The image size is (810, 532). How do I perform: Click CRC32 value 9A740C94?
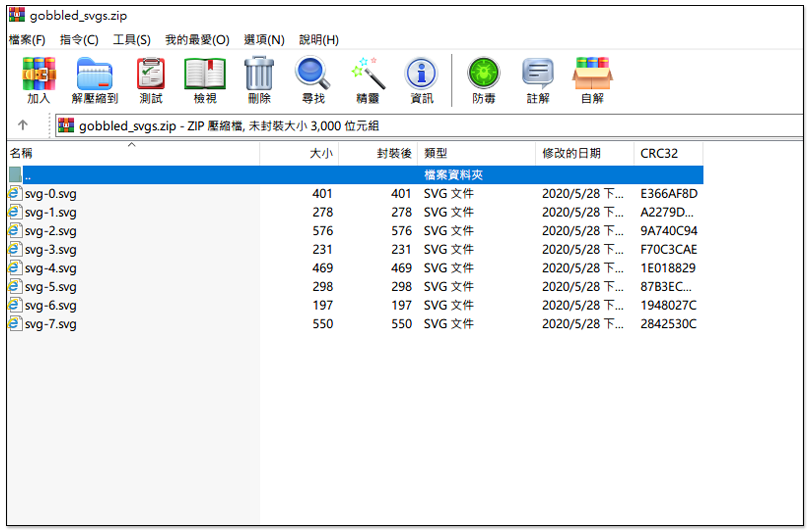point(669,231)
